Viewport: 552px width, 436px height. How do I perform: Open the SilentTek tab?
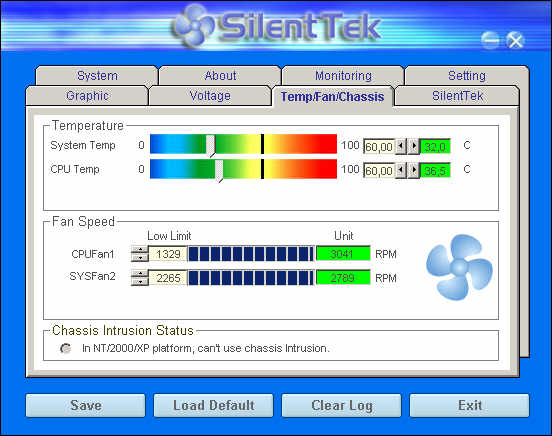pos(457,95)
